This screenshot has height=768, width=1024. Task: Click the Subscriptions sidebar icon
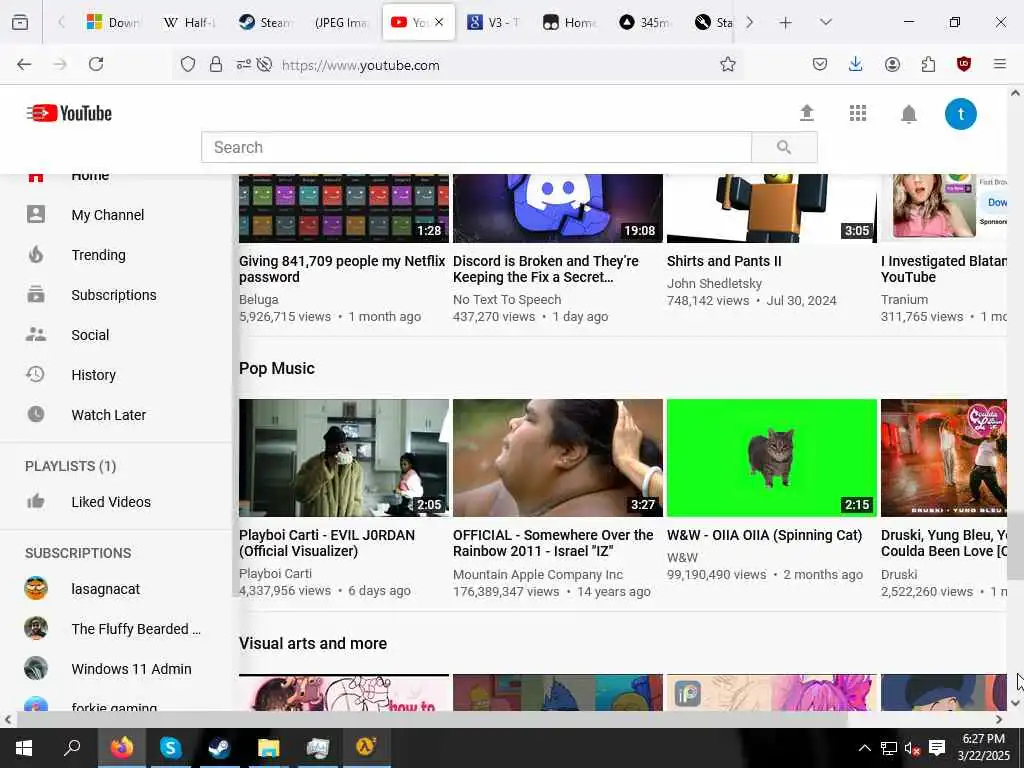tap(36, 294)
